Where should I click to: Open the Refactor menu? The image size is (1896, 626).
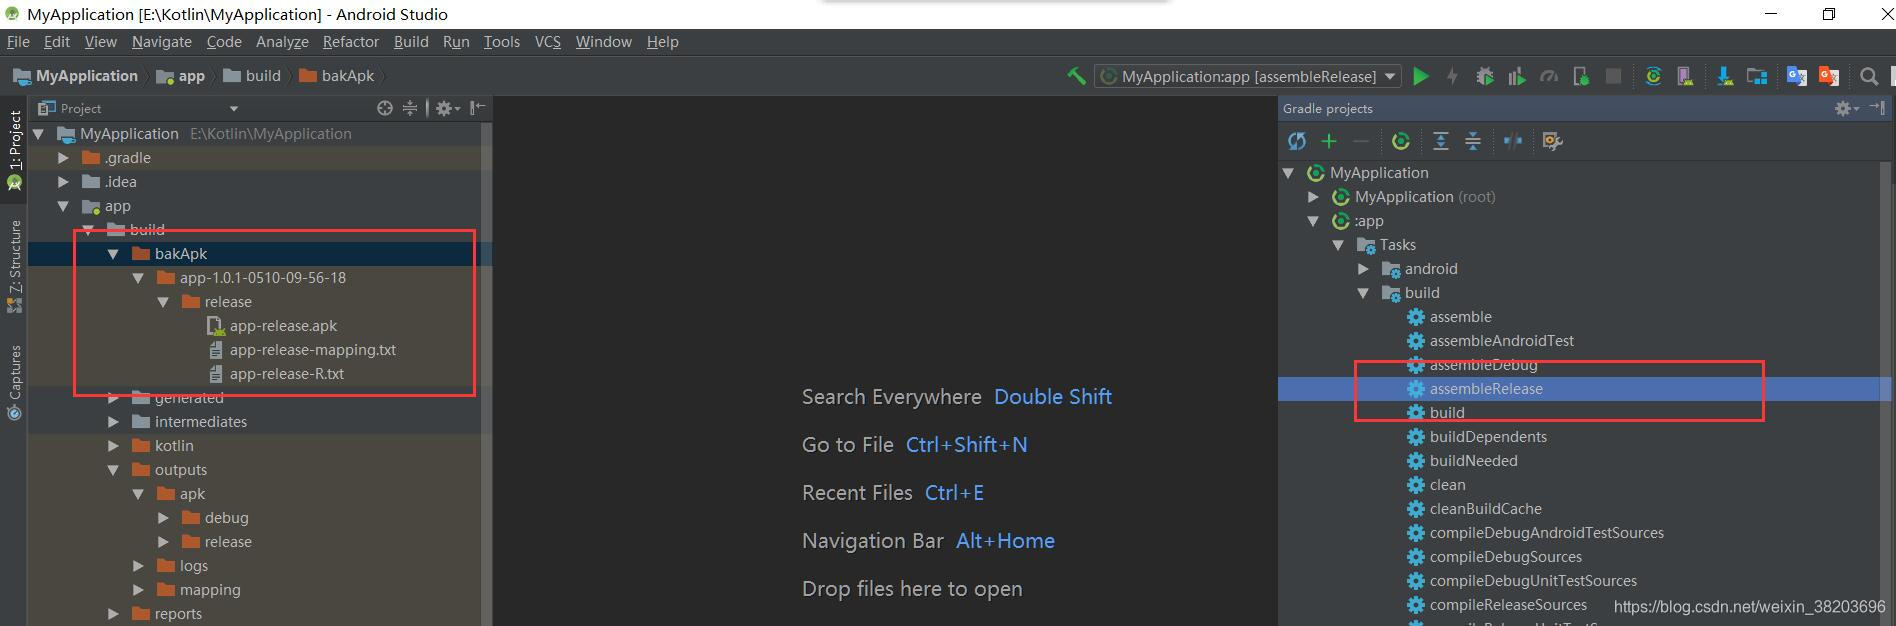(x=350, y=42)
